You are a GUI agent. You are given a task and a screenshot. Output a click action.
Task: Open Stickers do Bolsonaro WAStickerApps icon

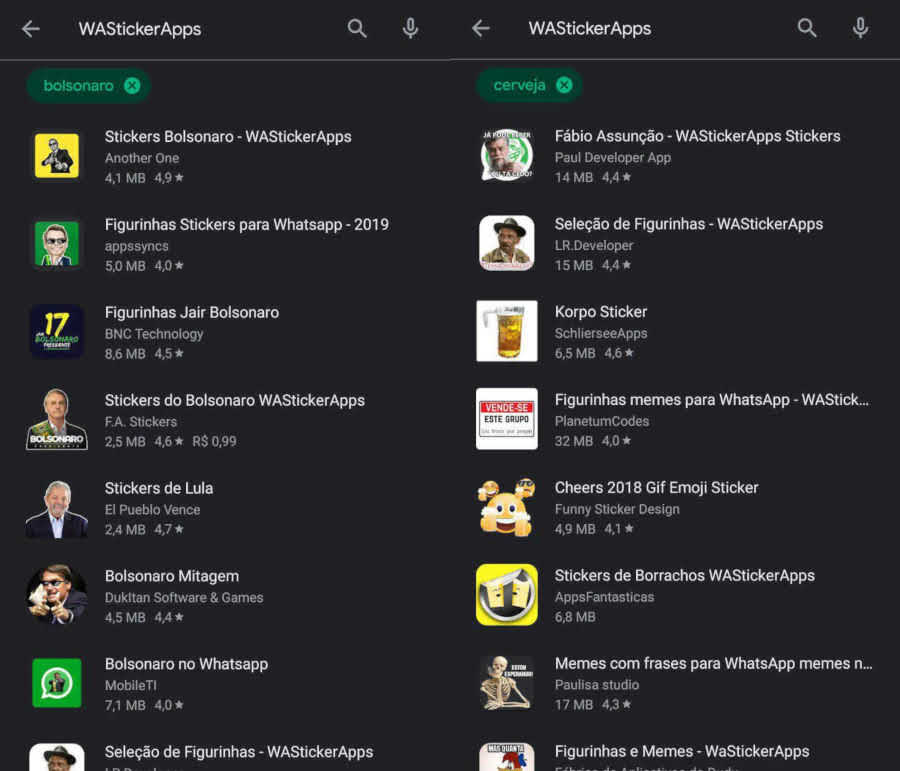click(57, 419)
